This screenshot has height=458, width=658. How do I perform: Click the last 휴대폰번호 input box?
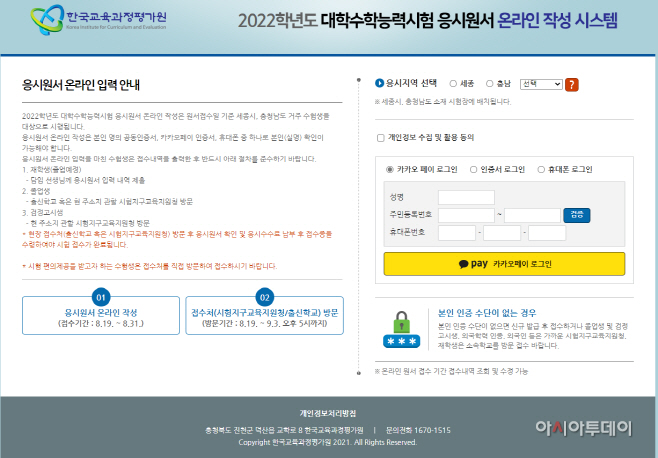coord(547,233)
